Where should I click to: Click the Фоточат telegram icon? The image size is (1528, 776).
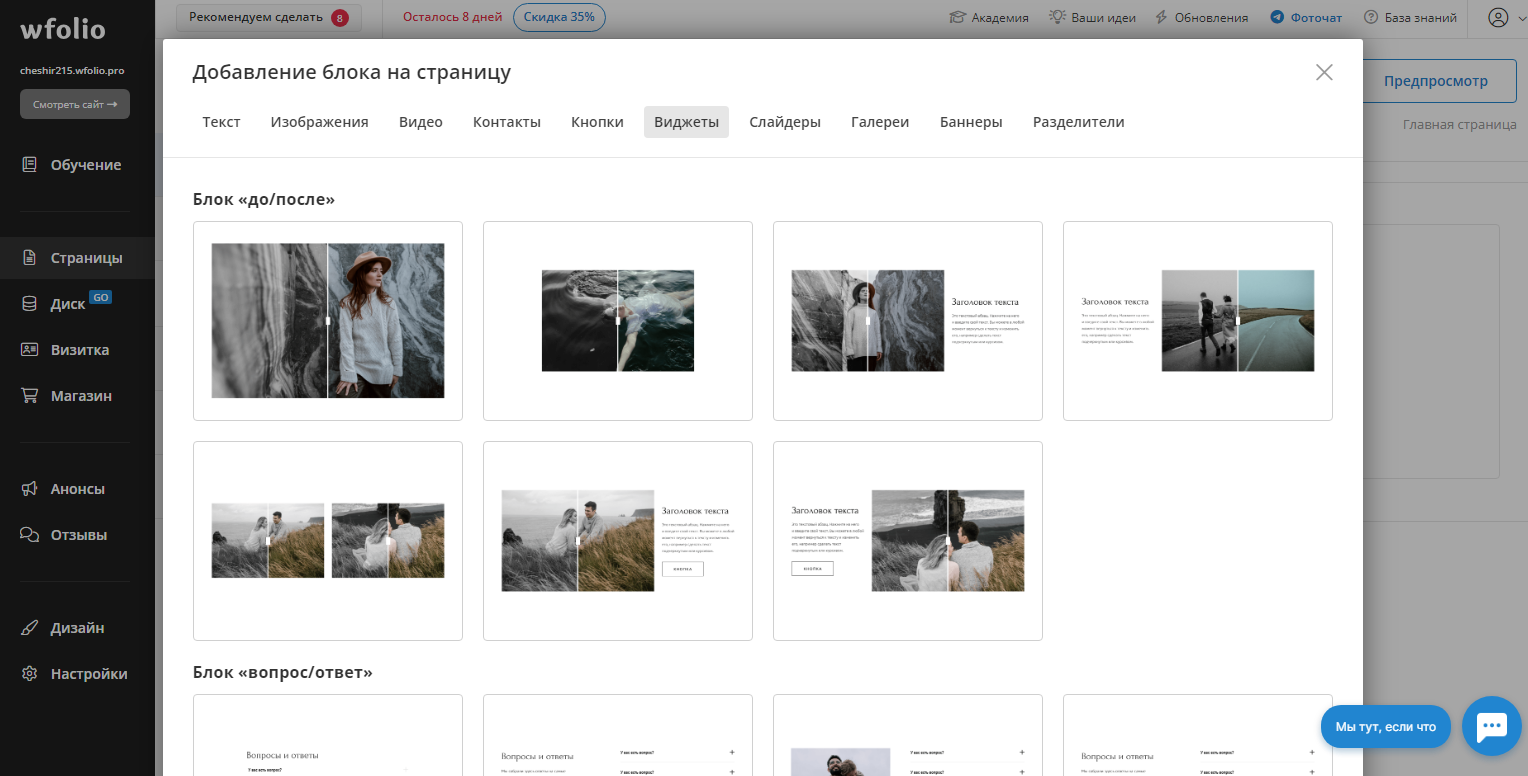(1277, 17)
